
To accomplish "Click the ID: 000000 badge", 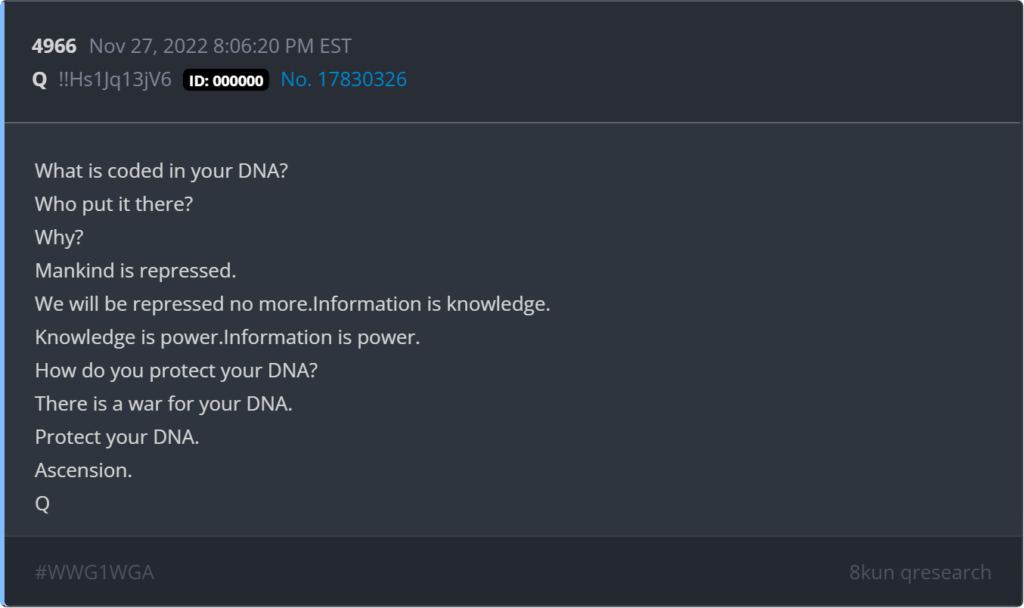I will point(226,80).
